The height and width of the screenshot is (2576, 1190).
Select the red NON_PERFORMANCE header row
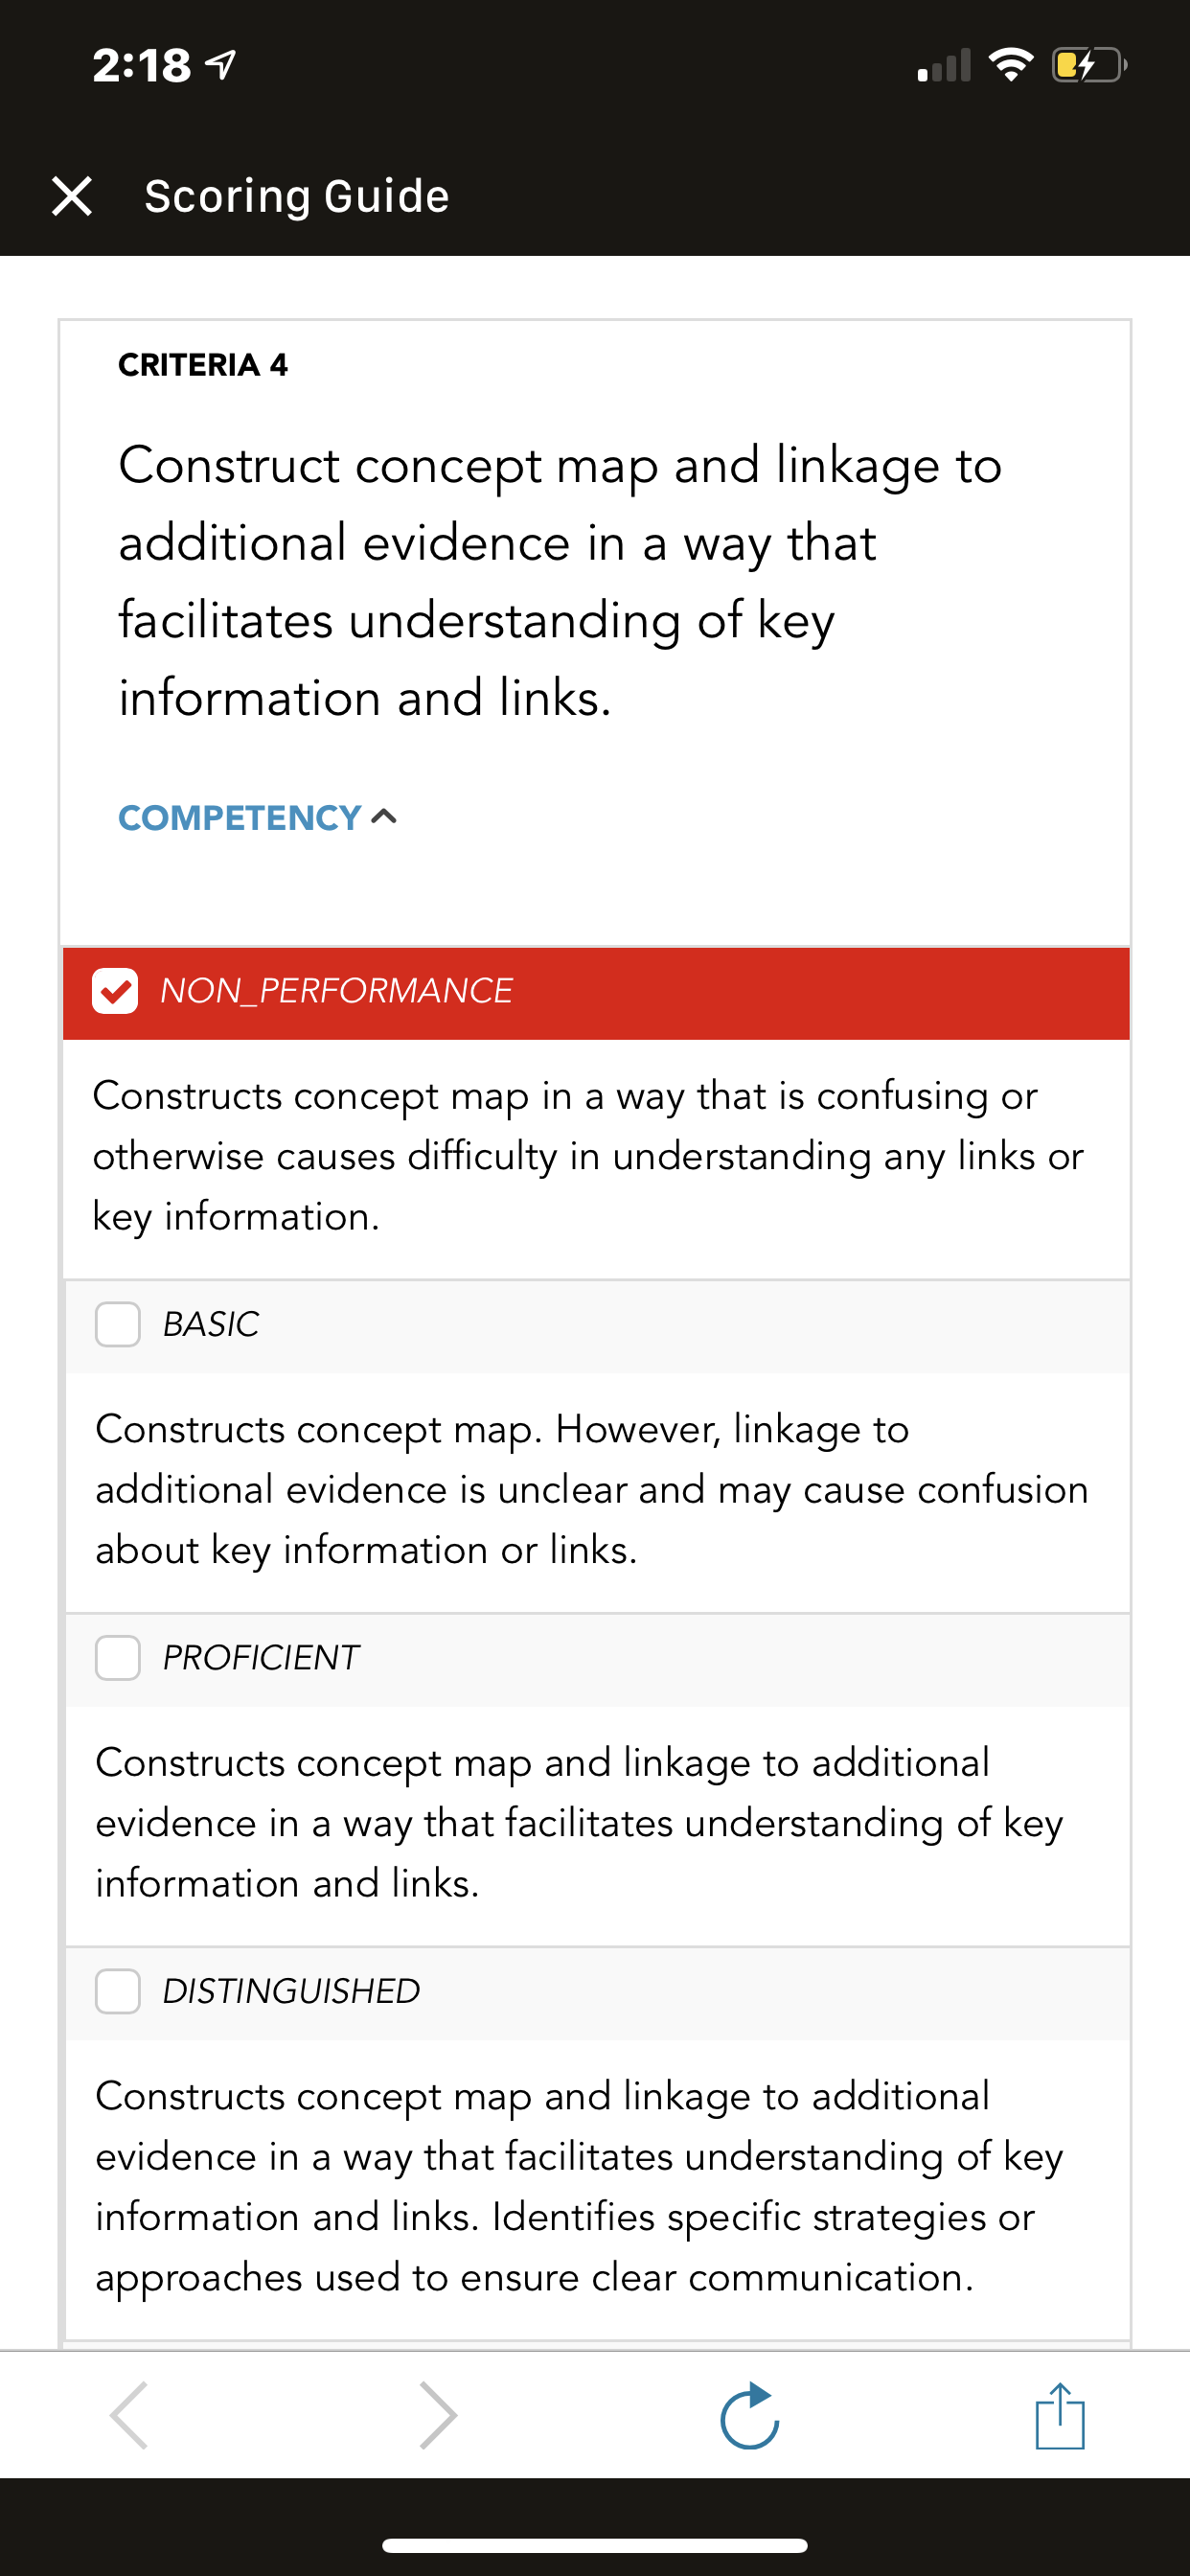(x=596, y=993)
